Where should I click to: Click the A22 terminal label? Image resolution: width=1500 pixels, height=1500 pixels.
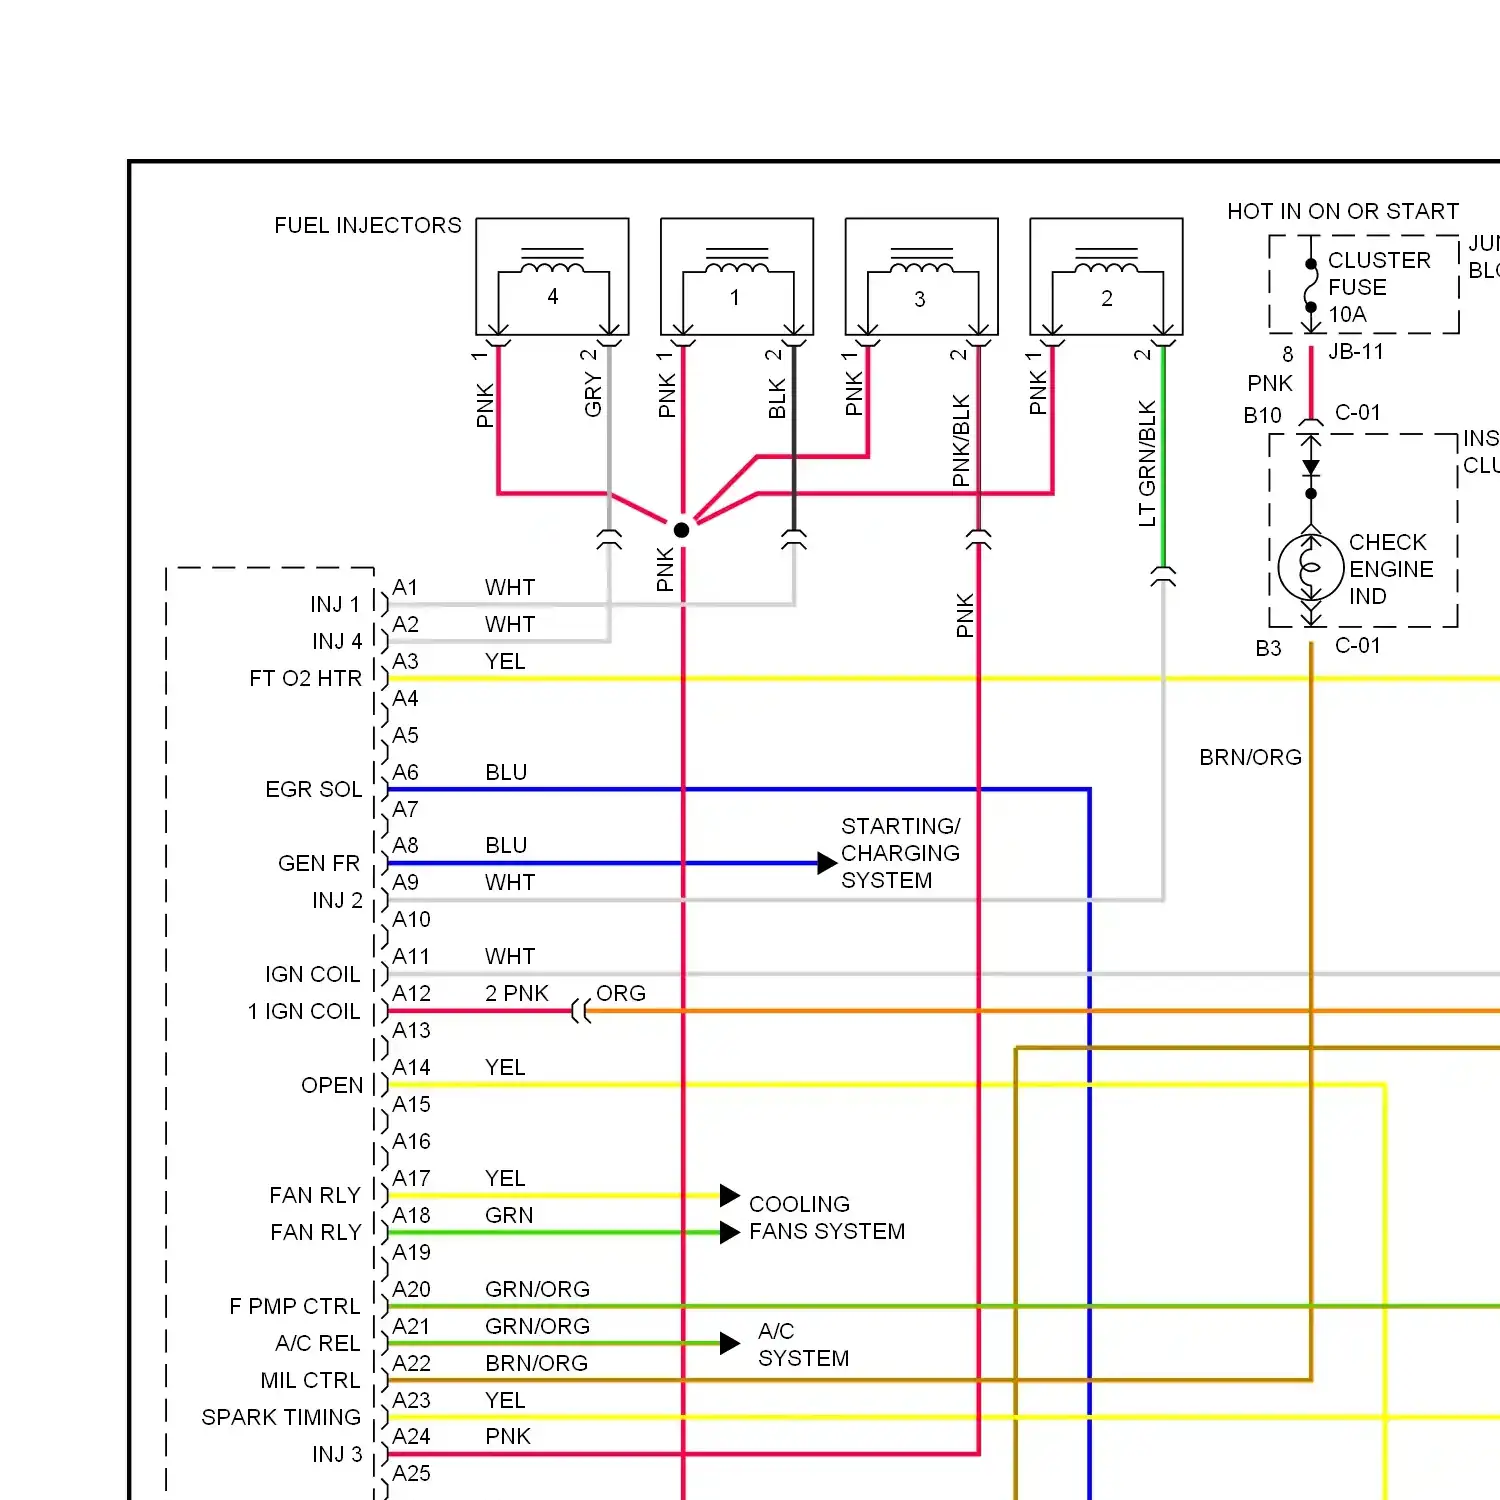(x=411, y=1364)
